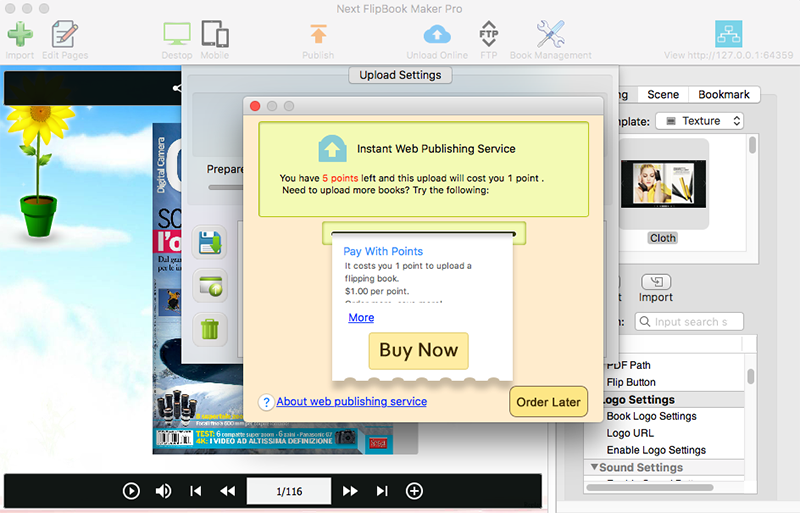Go to the previous page

click(x=228, y=491)
